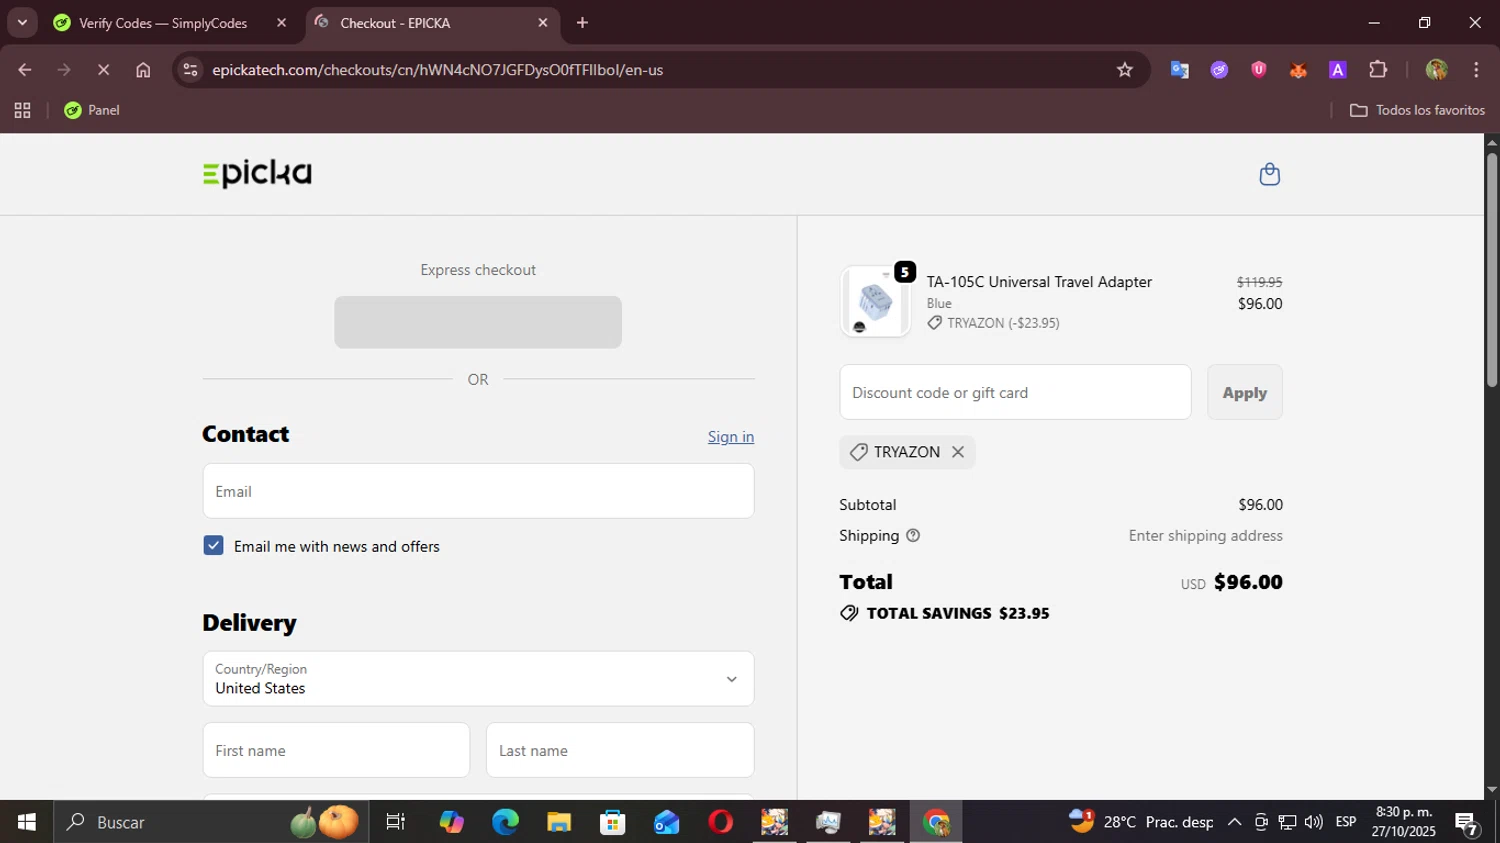
Task: Click the Epicka logo
Action: coord(257,174)
